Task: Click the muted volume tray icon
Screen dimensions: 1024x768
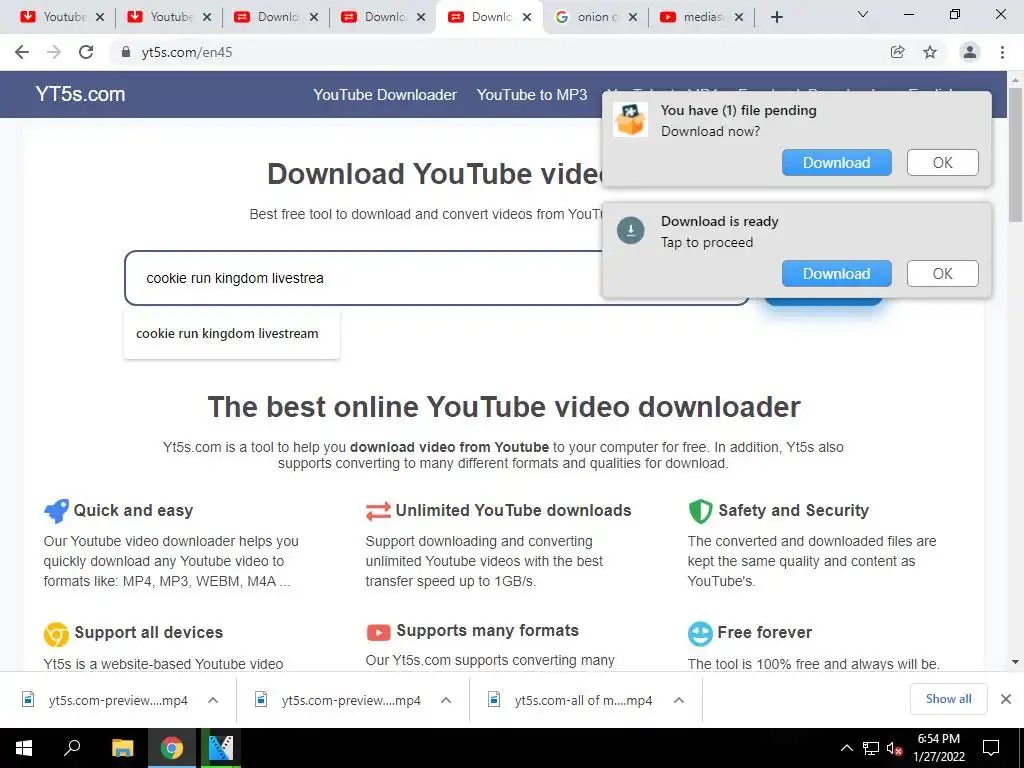Action: [894, 748]
